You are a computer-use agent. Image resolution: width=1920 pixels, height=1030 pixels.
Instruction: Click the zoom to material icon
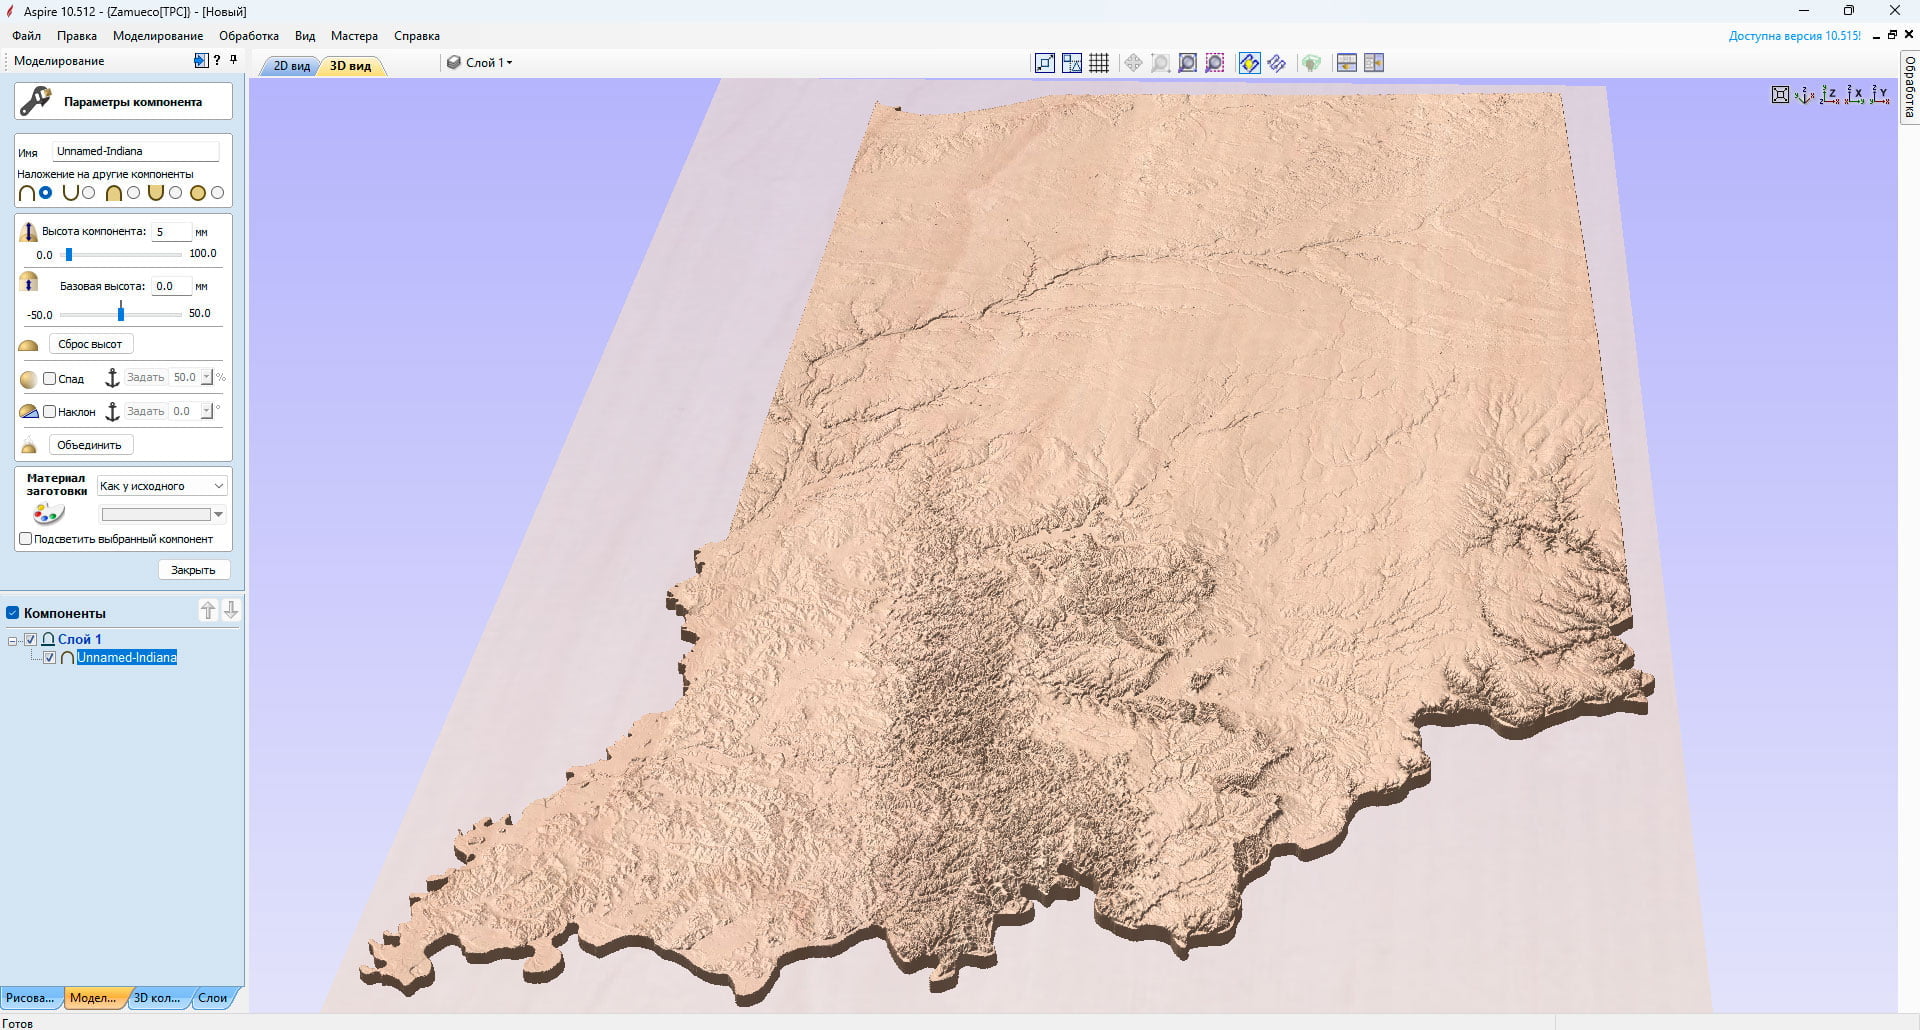(1187, 63)
